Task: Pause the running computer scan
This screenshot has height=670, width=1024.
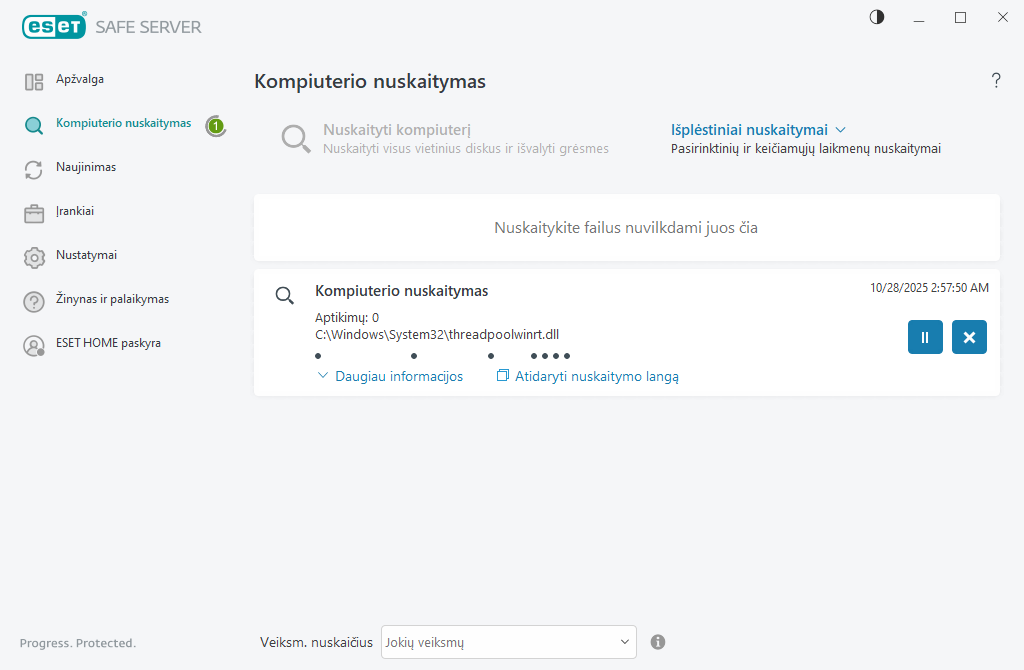Action: (925, 337)
